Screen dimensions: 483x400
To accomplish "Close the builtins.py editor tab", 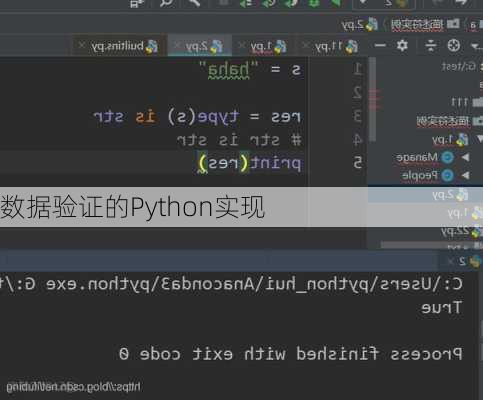I will click(x=82, y=45).
